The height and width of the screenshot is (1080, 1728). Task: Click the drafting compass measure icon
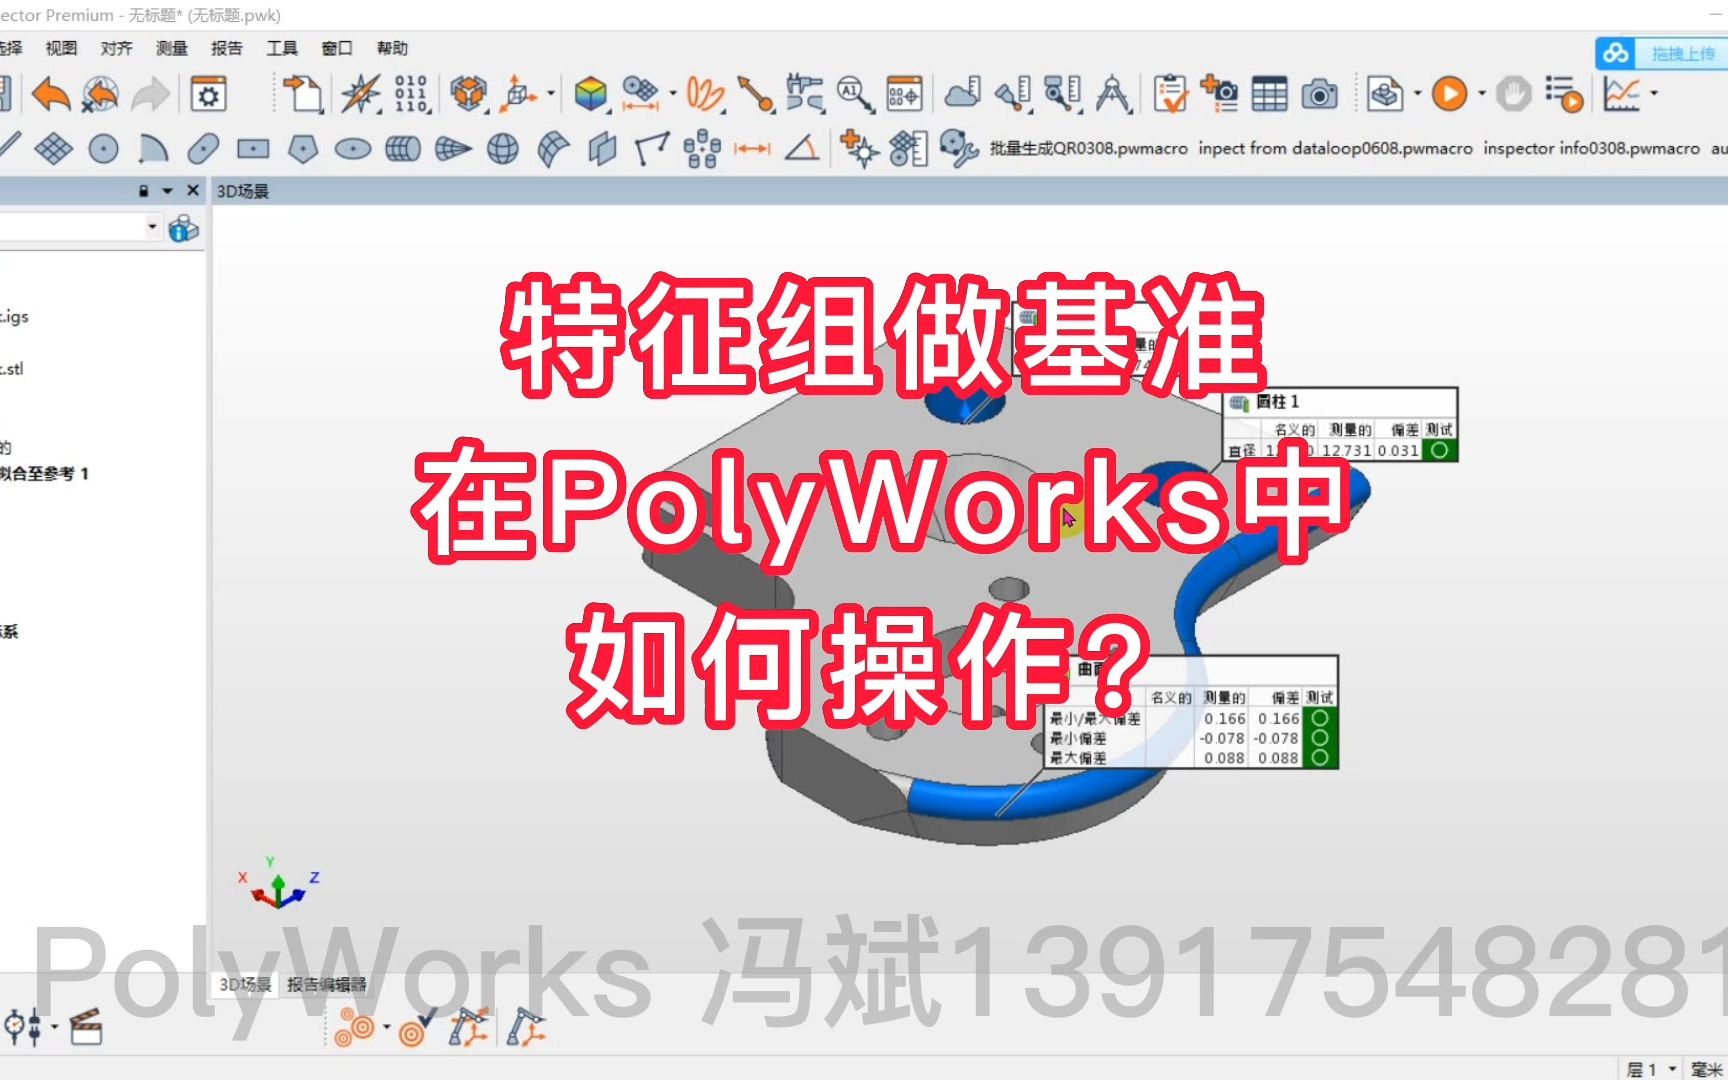click(1113, 94)
